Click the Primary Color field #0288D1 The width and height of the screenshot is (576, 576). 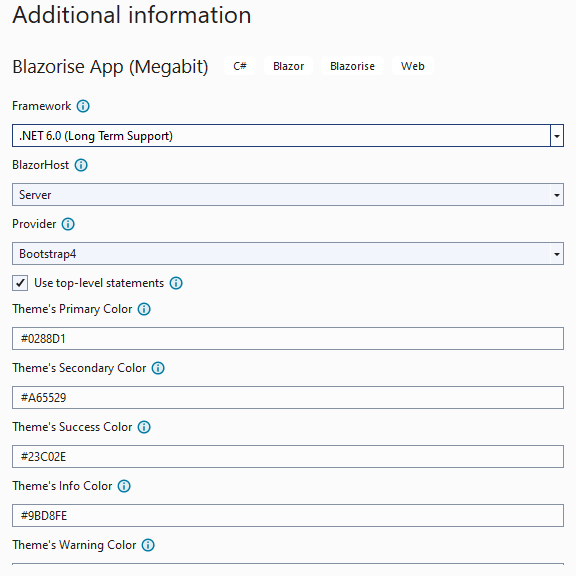pyautogui.click(x=288, y=339)
